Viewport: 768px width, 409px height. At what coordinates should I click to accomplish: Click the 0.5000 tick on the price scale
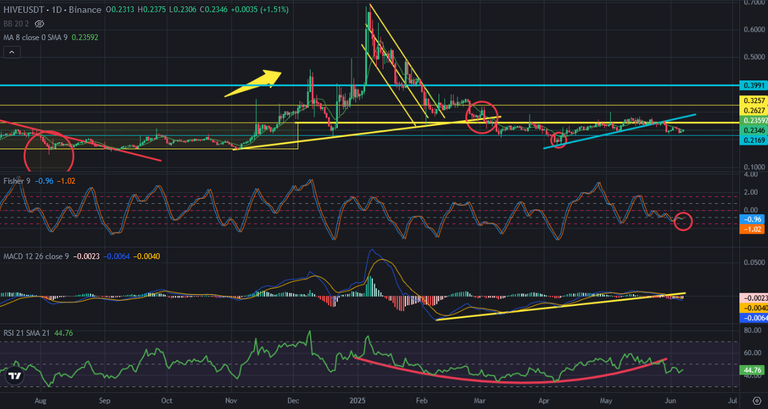coord(755,57)
